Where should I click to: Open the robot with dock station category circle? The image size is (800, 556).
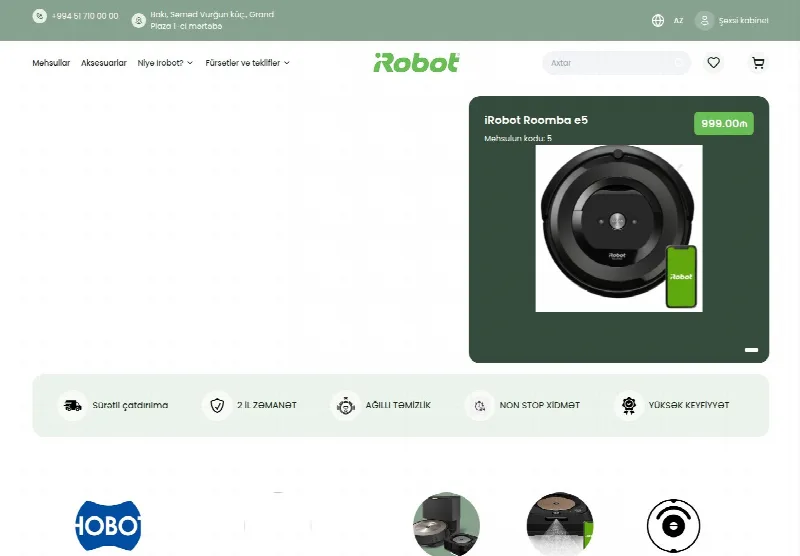(446, 524)
